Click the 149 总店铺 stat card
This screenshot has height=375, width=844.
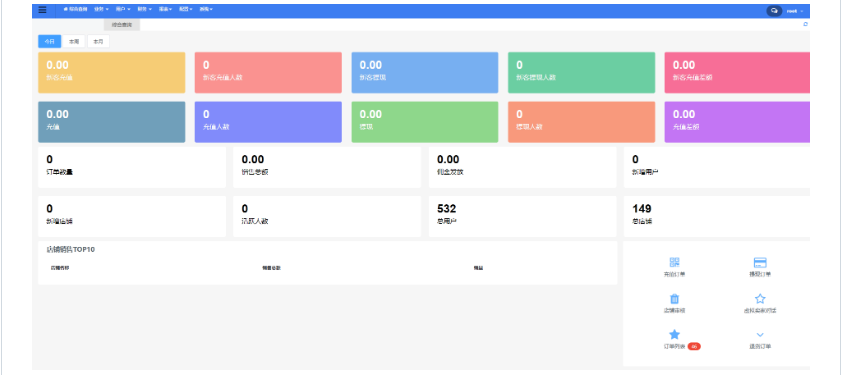pos(717,216)
